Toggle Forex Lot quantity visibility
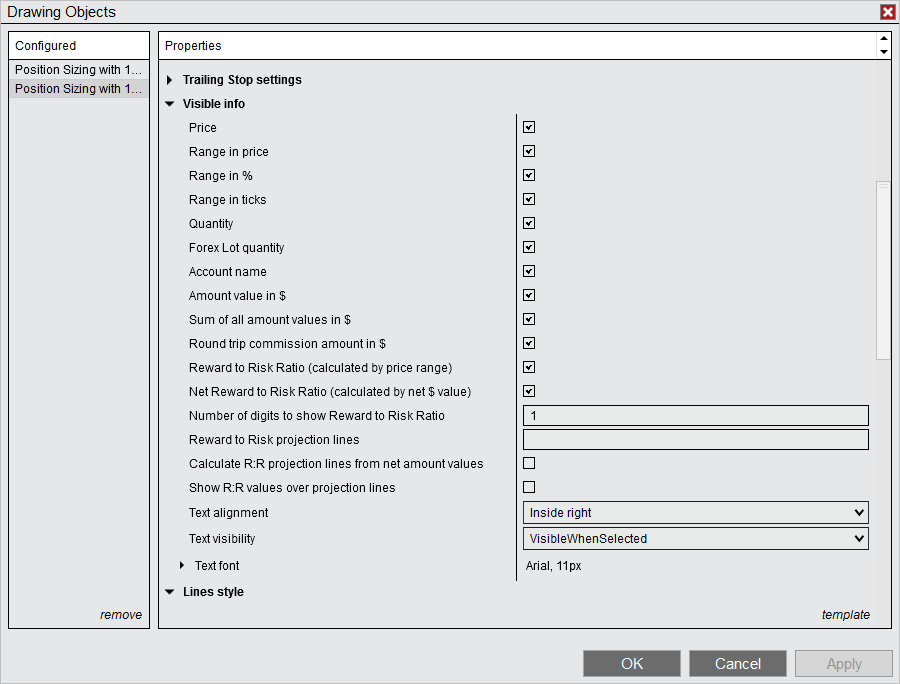The width and height of the screenshot is (900, 684). (x=528, y=247)
